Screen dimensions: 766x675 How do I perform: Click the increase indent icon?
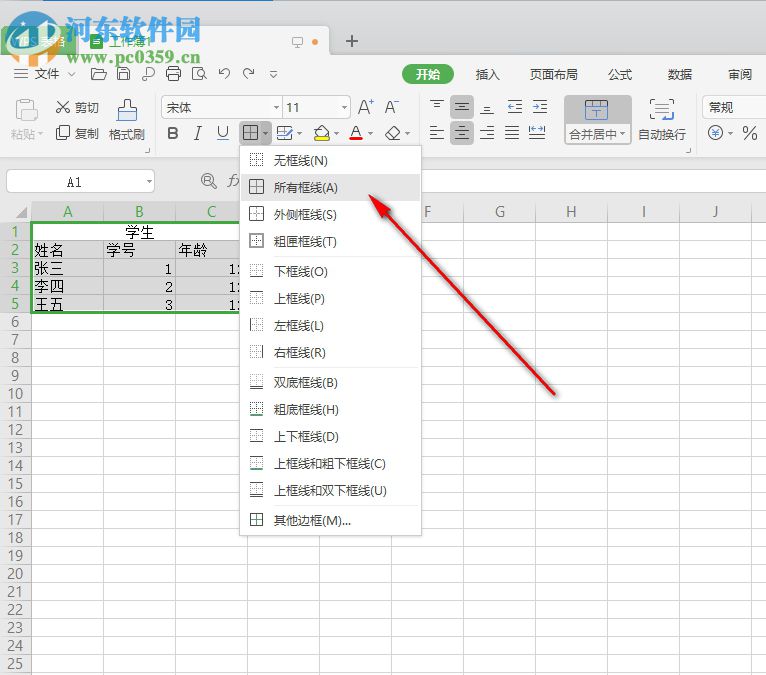540,107
